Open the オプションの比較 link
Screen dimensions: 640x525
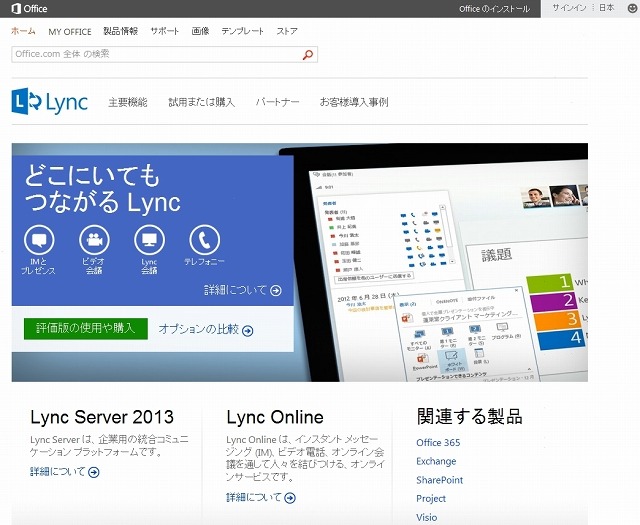(x=198, y=329)
